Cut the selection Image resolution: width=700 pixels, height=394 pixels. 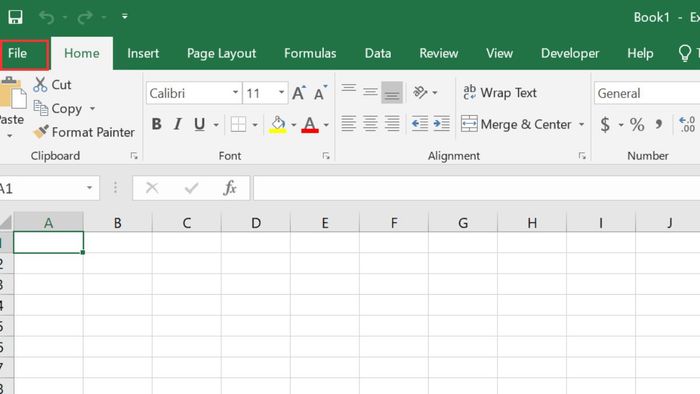(53, 84)
